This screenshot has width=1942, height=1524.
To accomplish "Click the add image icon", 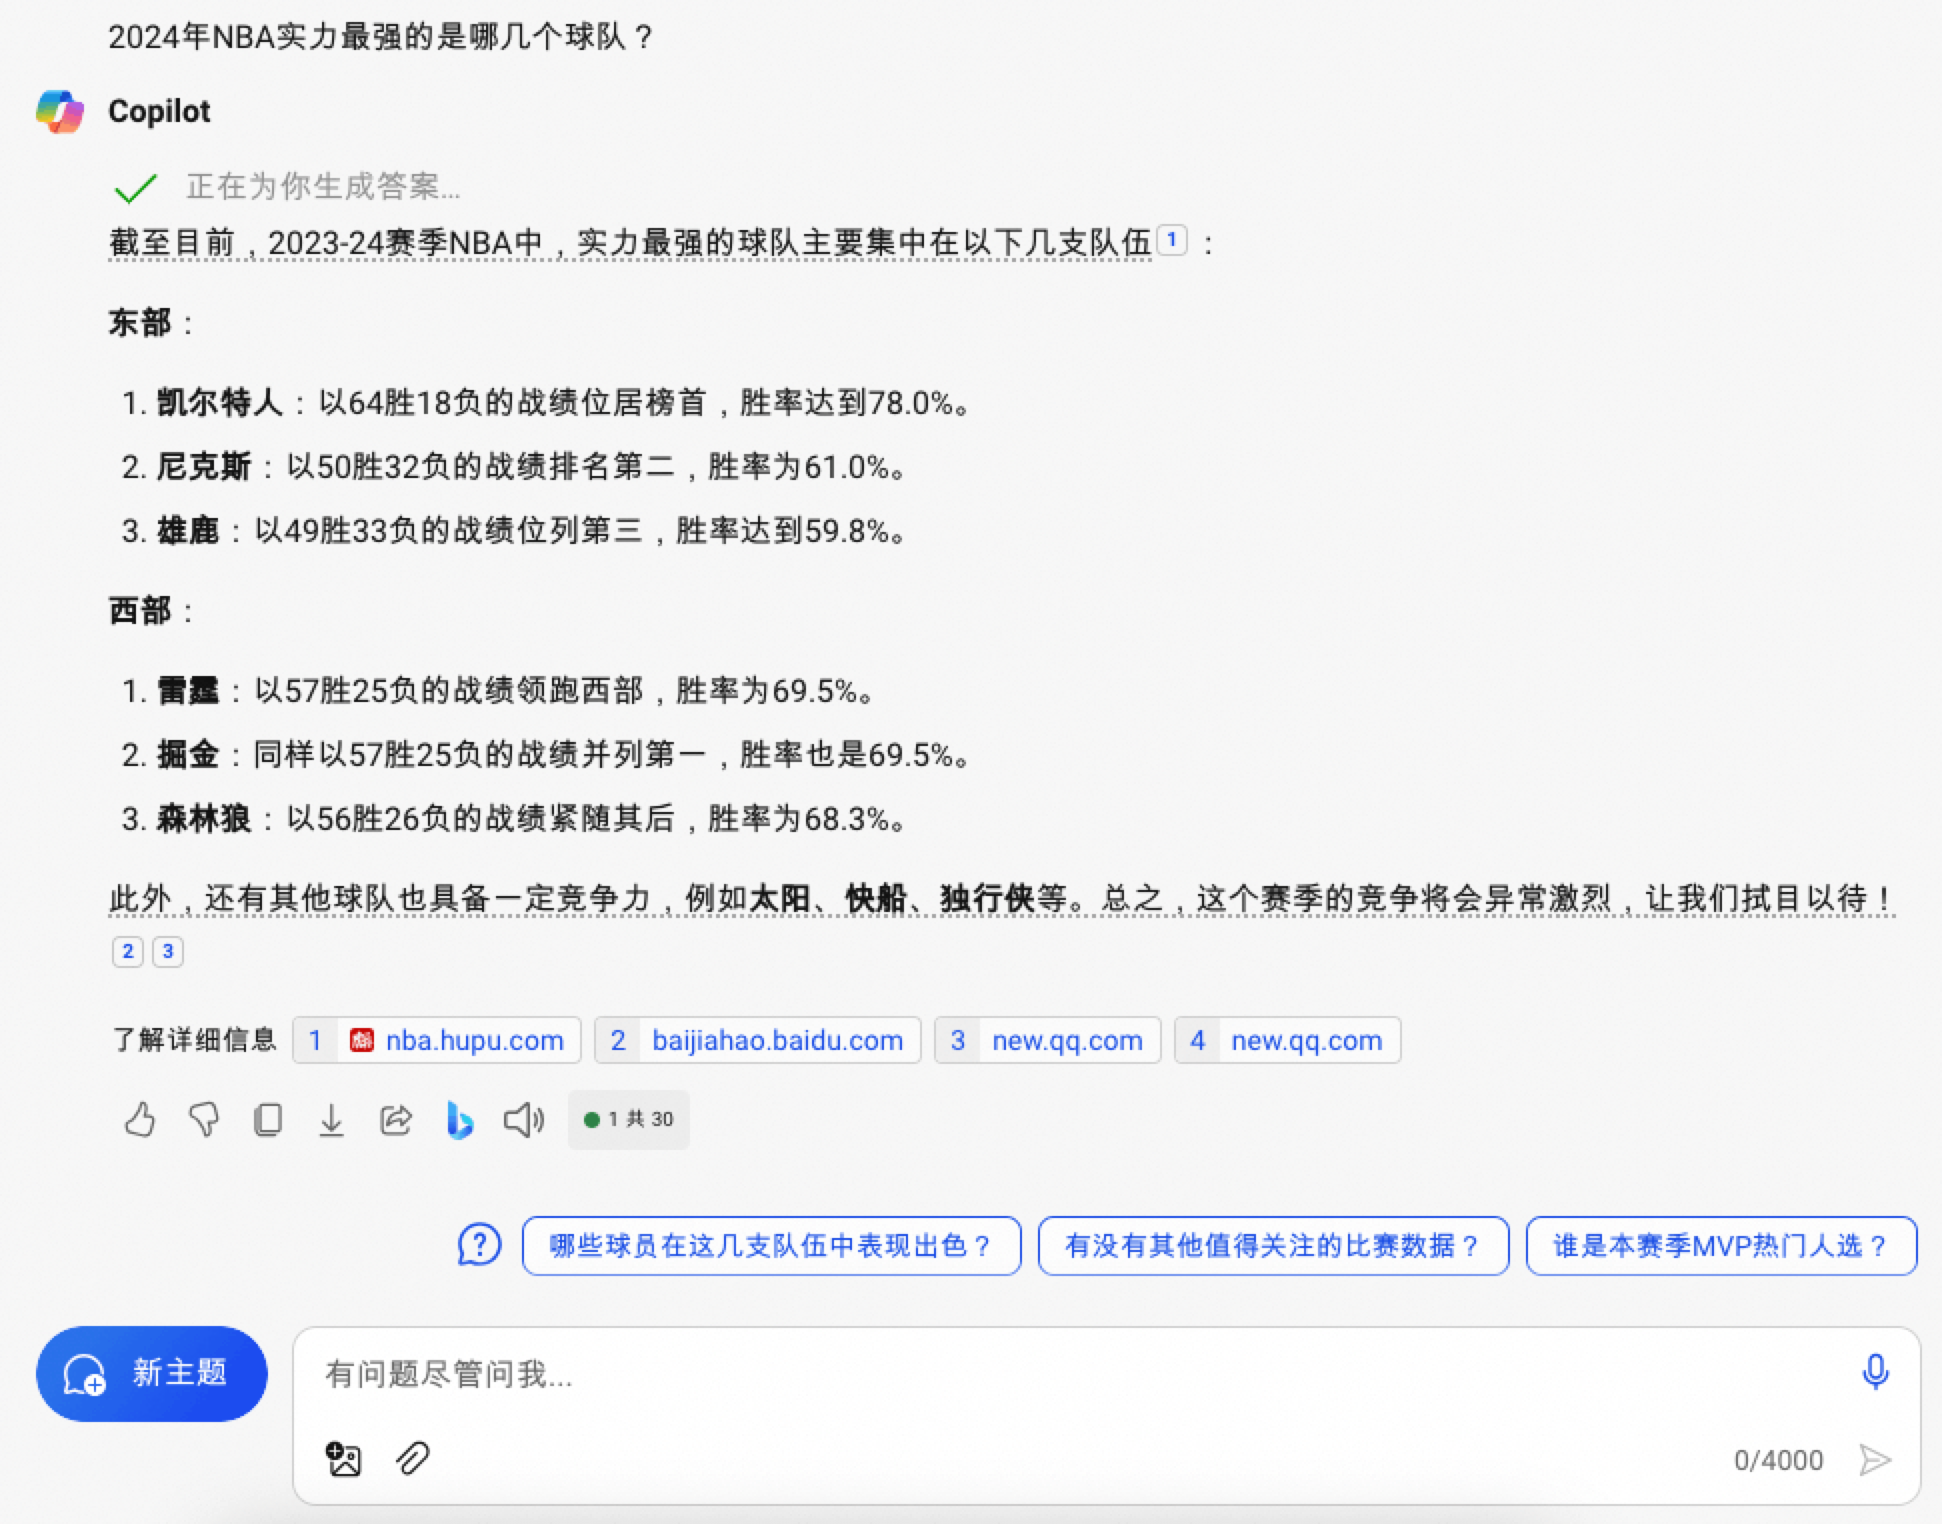I will [x=344, y=1459].
